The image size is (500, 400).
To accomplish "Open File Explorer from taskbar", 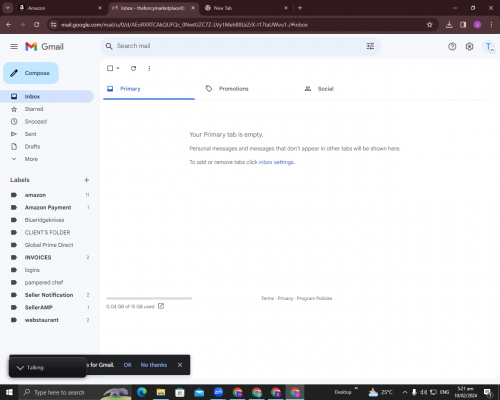I will [x=161, y=392].
